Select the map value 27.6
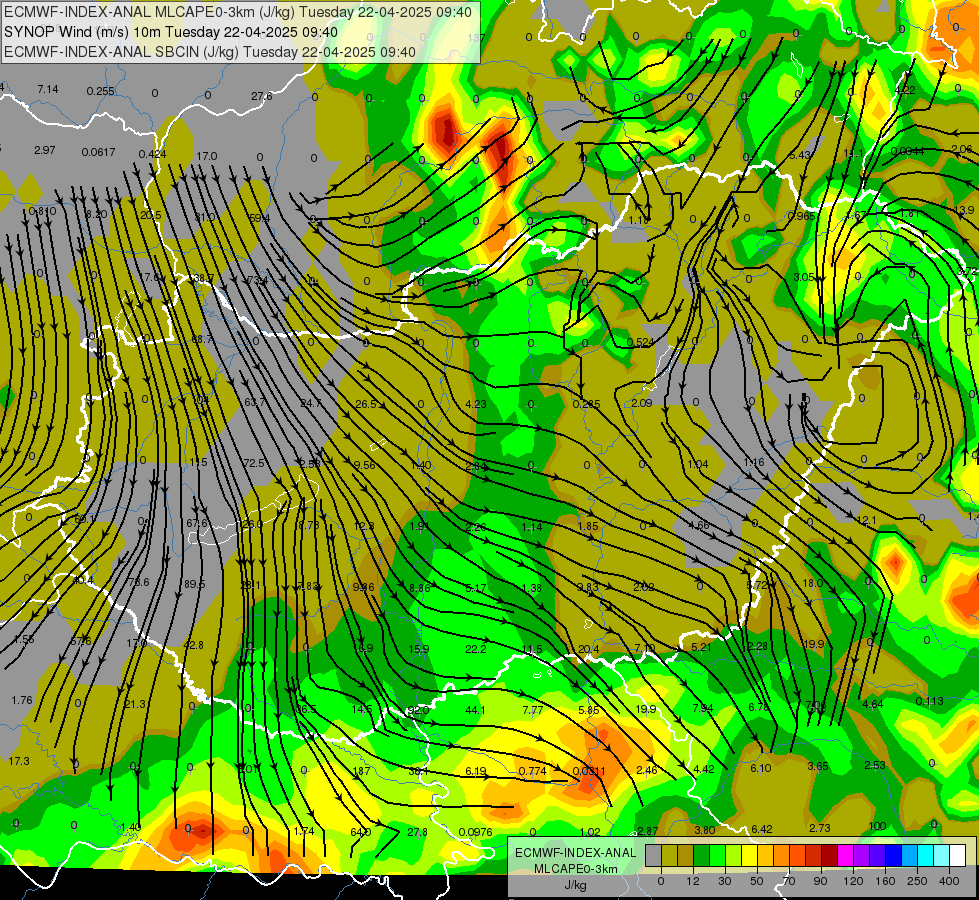Screen dimensions: 979x900 tap(262, 96)
